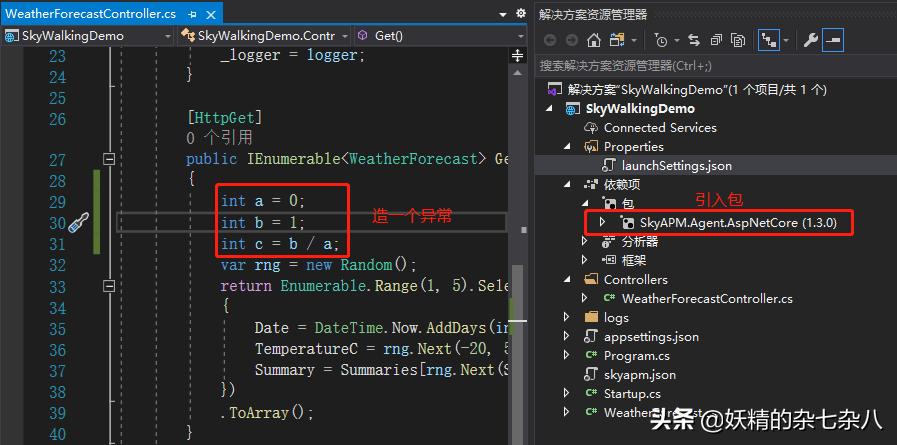897x445 pixels.
Task: Collapse the 依赖项 dependencies node
Action: [567, 185]
